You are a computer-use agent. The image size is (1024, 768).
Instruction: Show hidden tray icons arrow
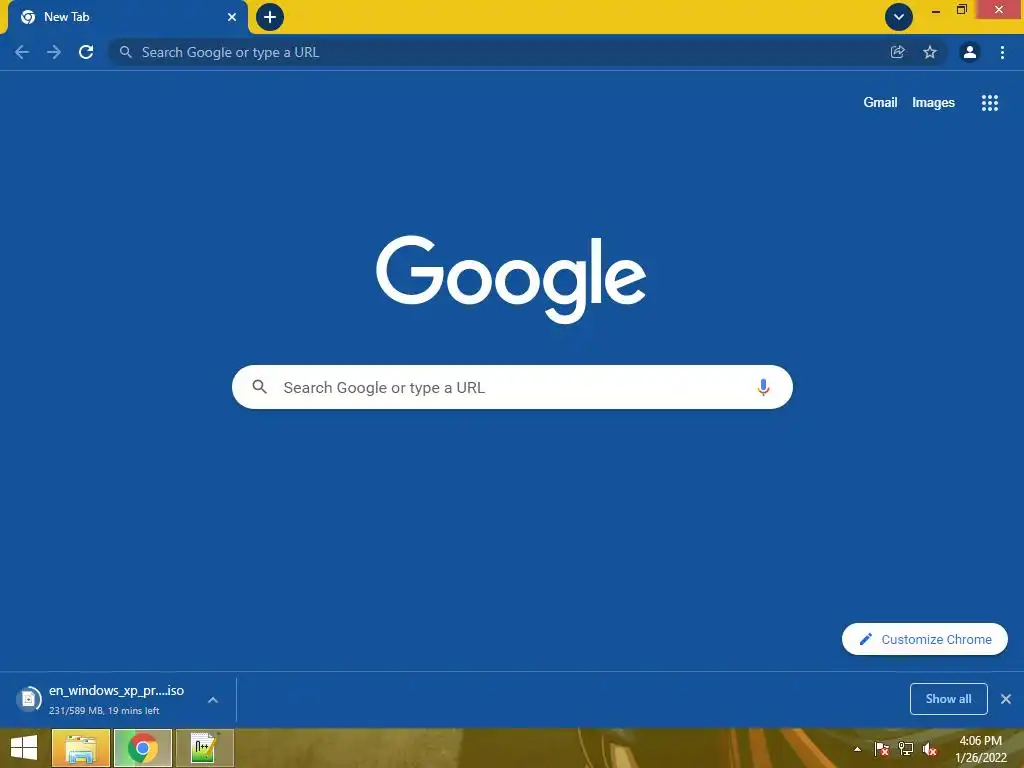857,749
